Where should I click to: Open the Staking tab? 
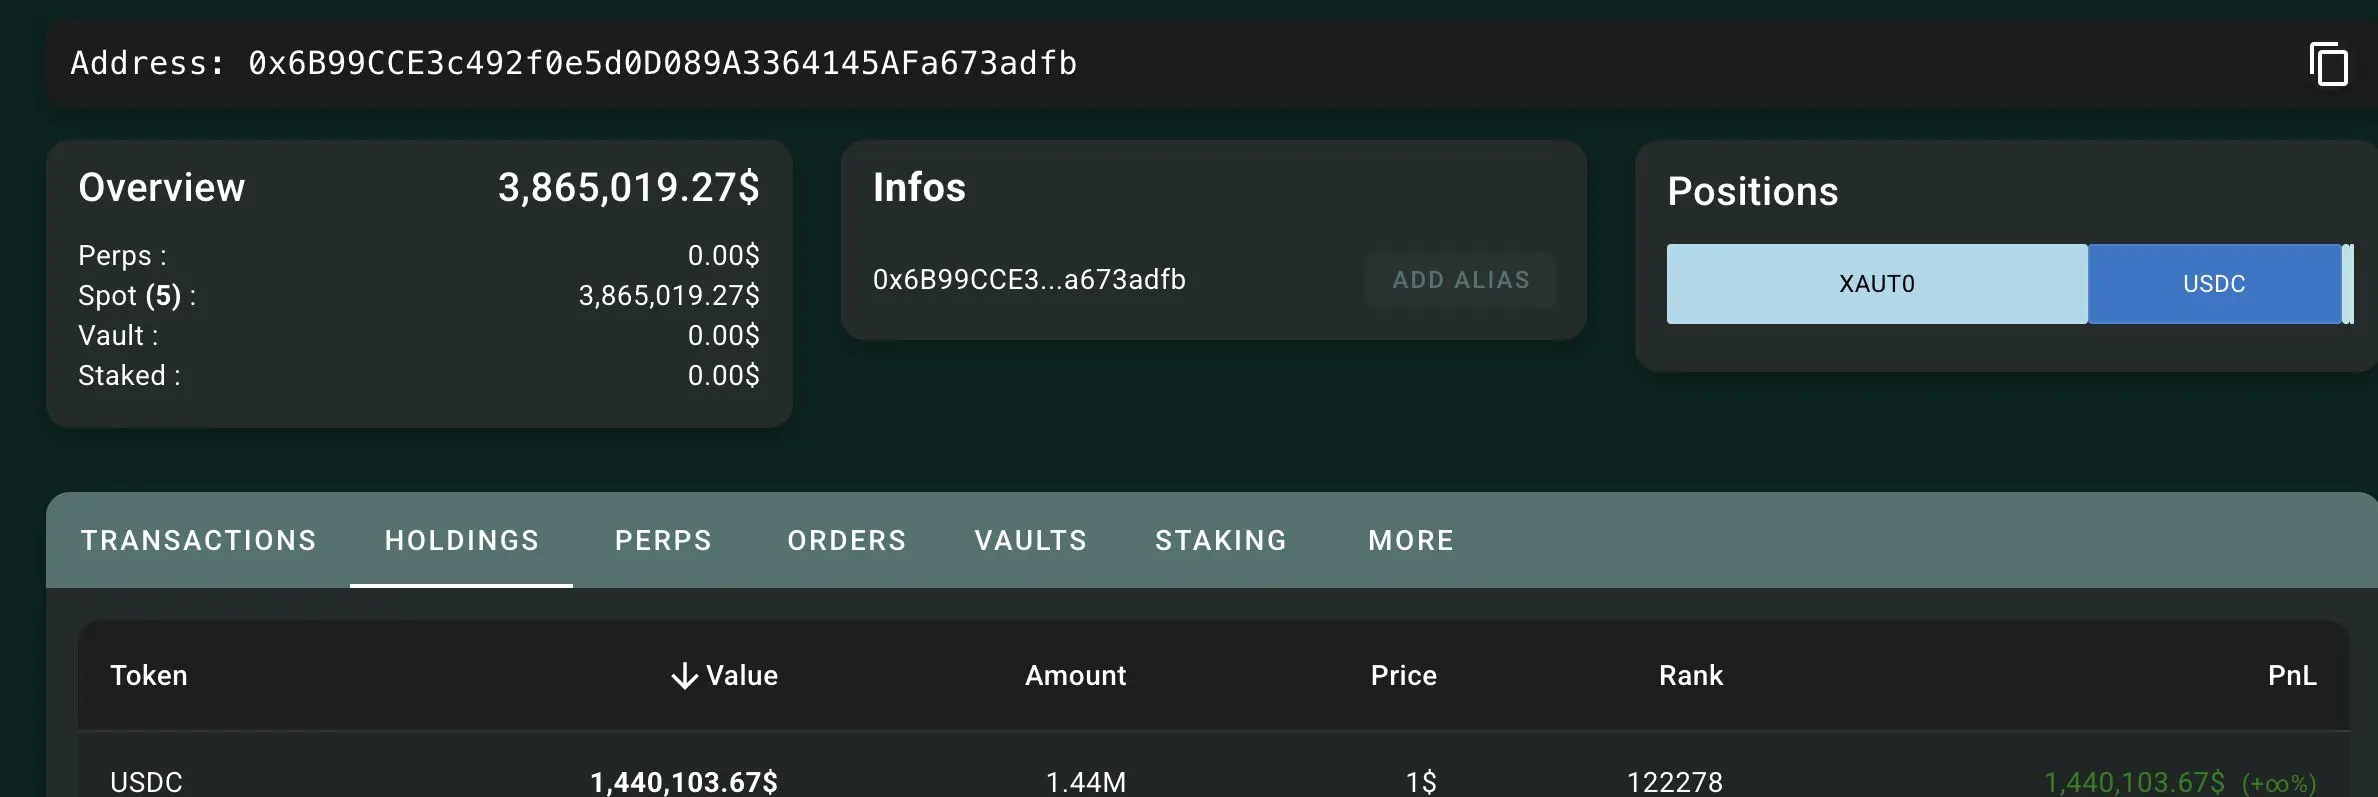click(x=1221, y=540)
